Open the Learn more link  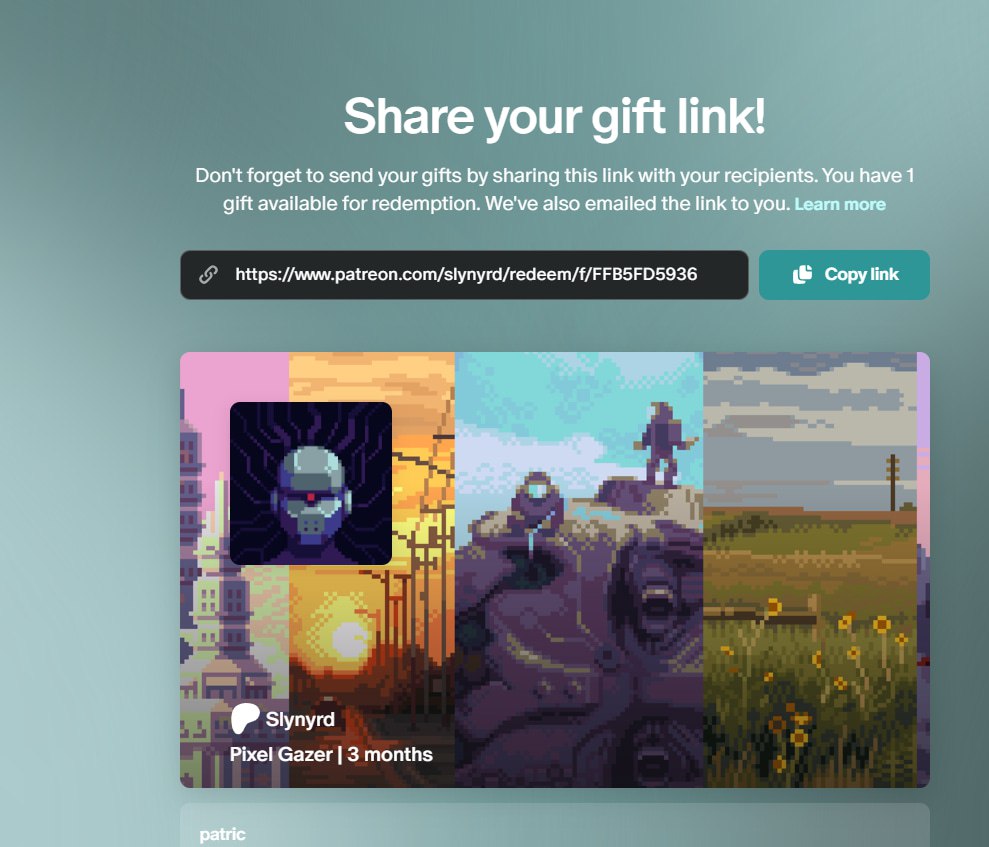tap(840, 204)
